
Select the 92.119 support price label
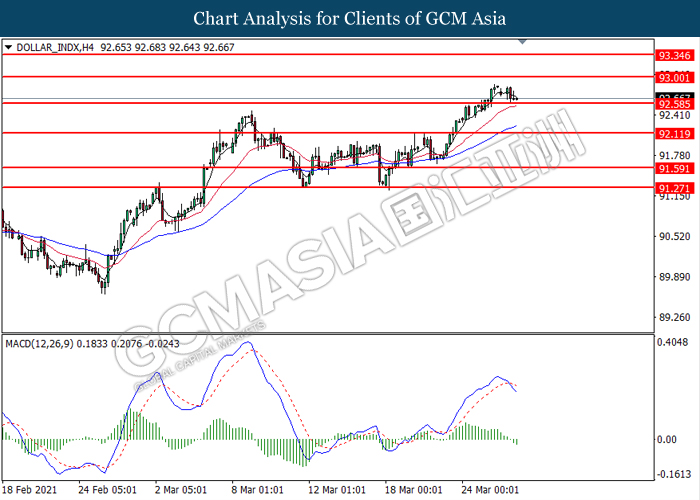point(670,133)
